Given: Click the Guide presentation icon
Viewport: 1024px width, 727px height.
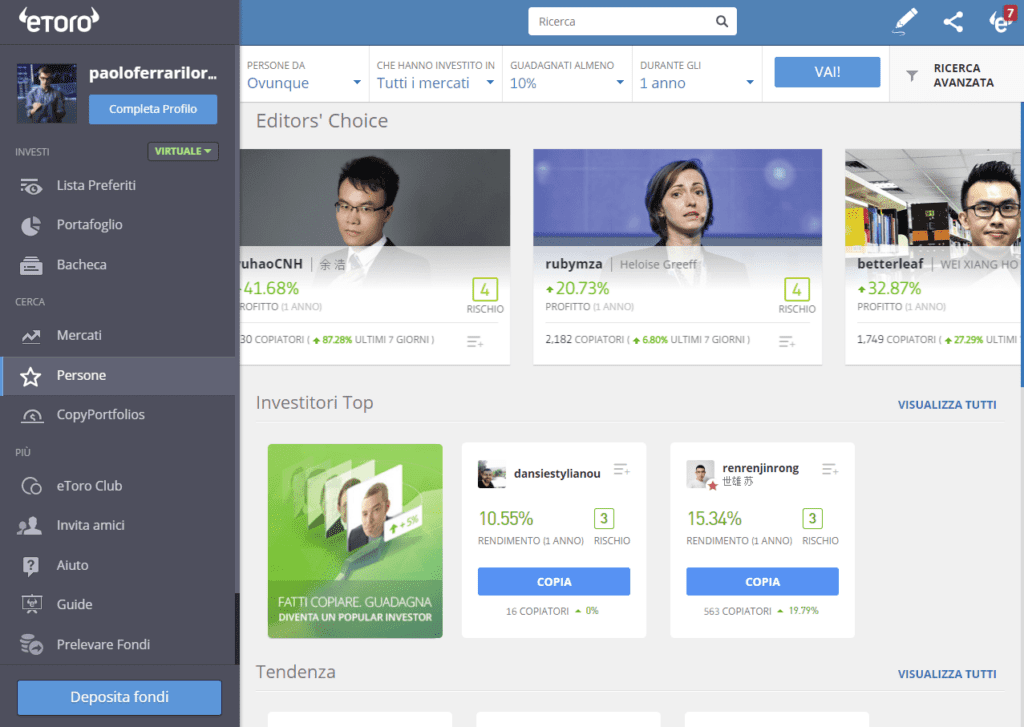Looking at the screenshot, I should point(31,604).
